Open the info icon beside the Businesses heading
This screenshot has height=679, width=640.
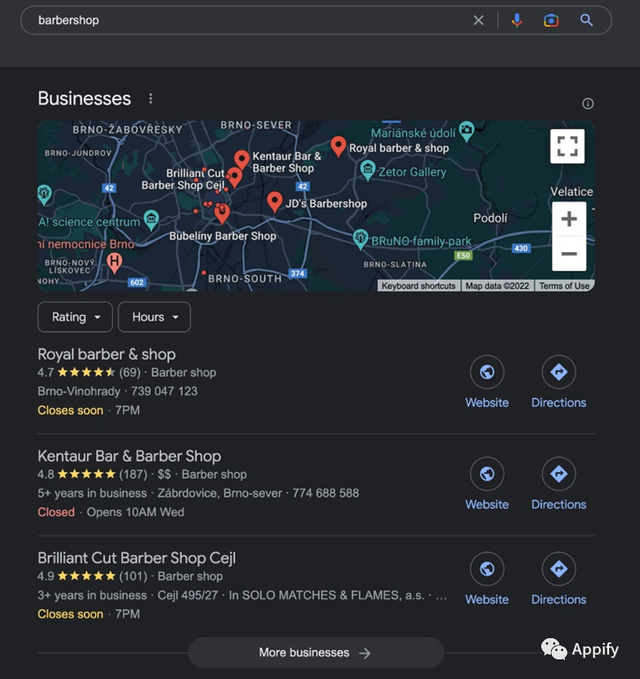pos(588,103)
